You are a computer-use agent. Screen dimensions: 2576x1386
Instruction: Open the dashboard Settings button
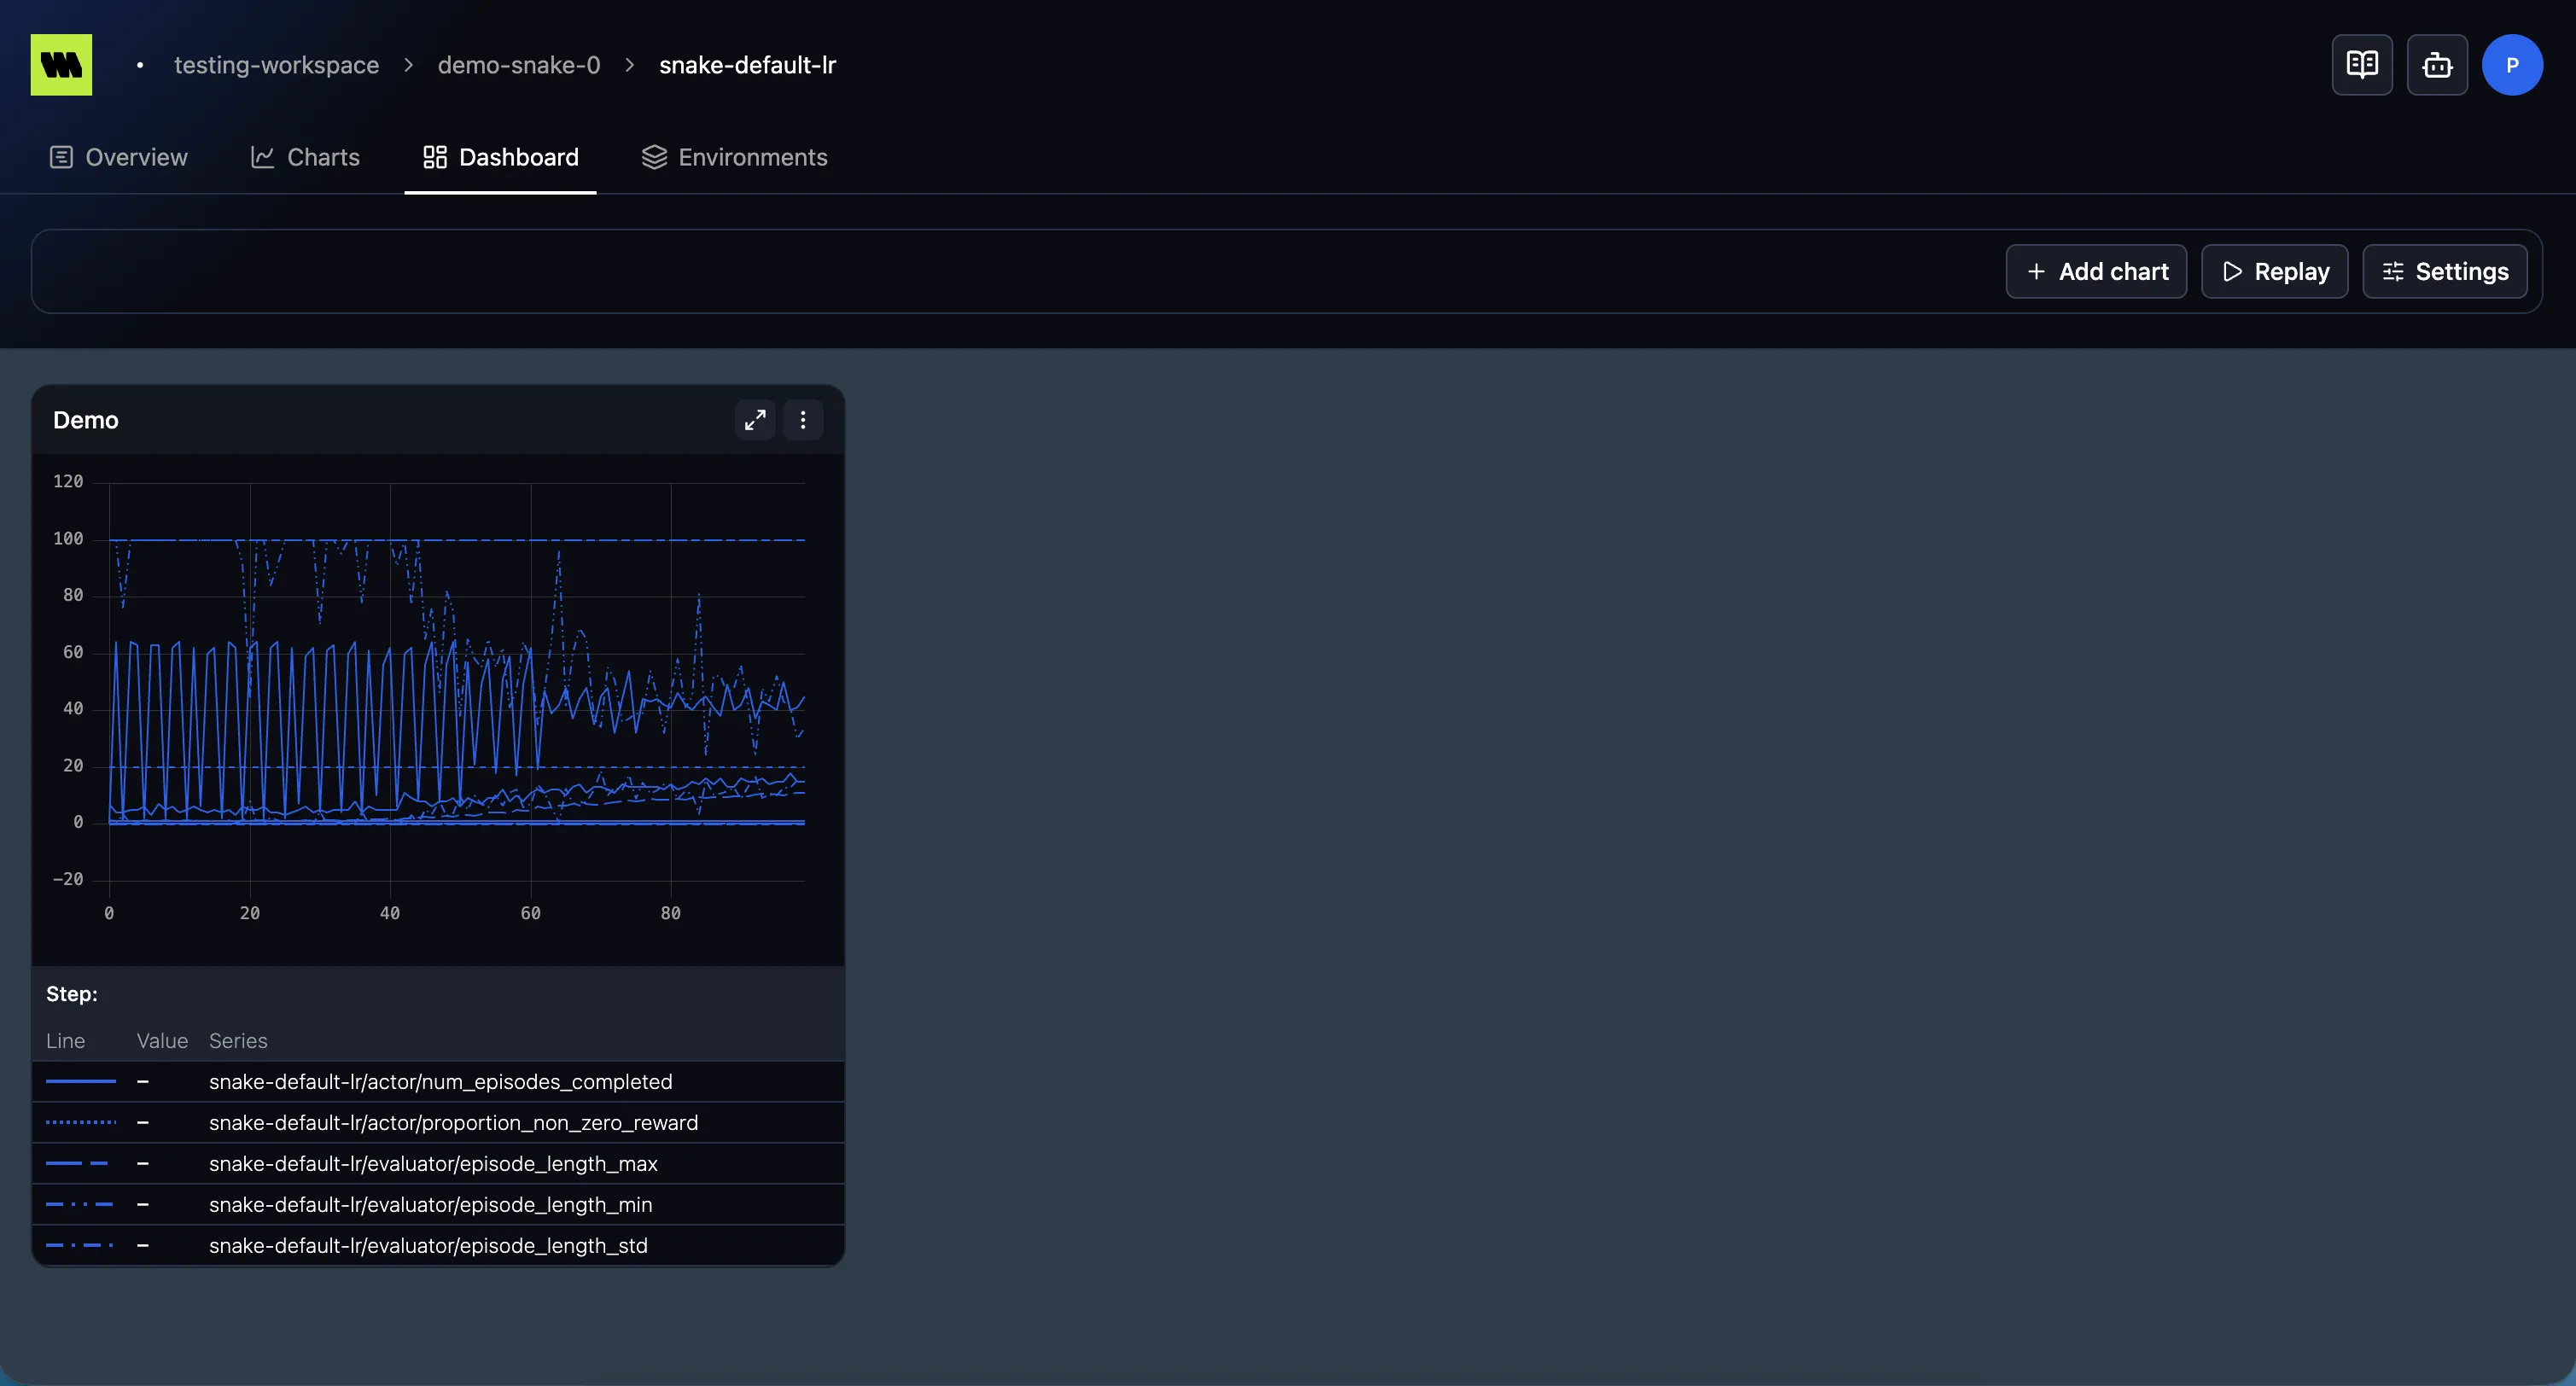pos(2444,272)
